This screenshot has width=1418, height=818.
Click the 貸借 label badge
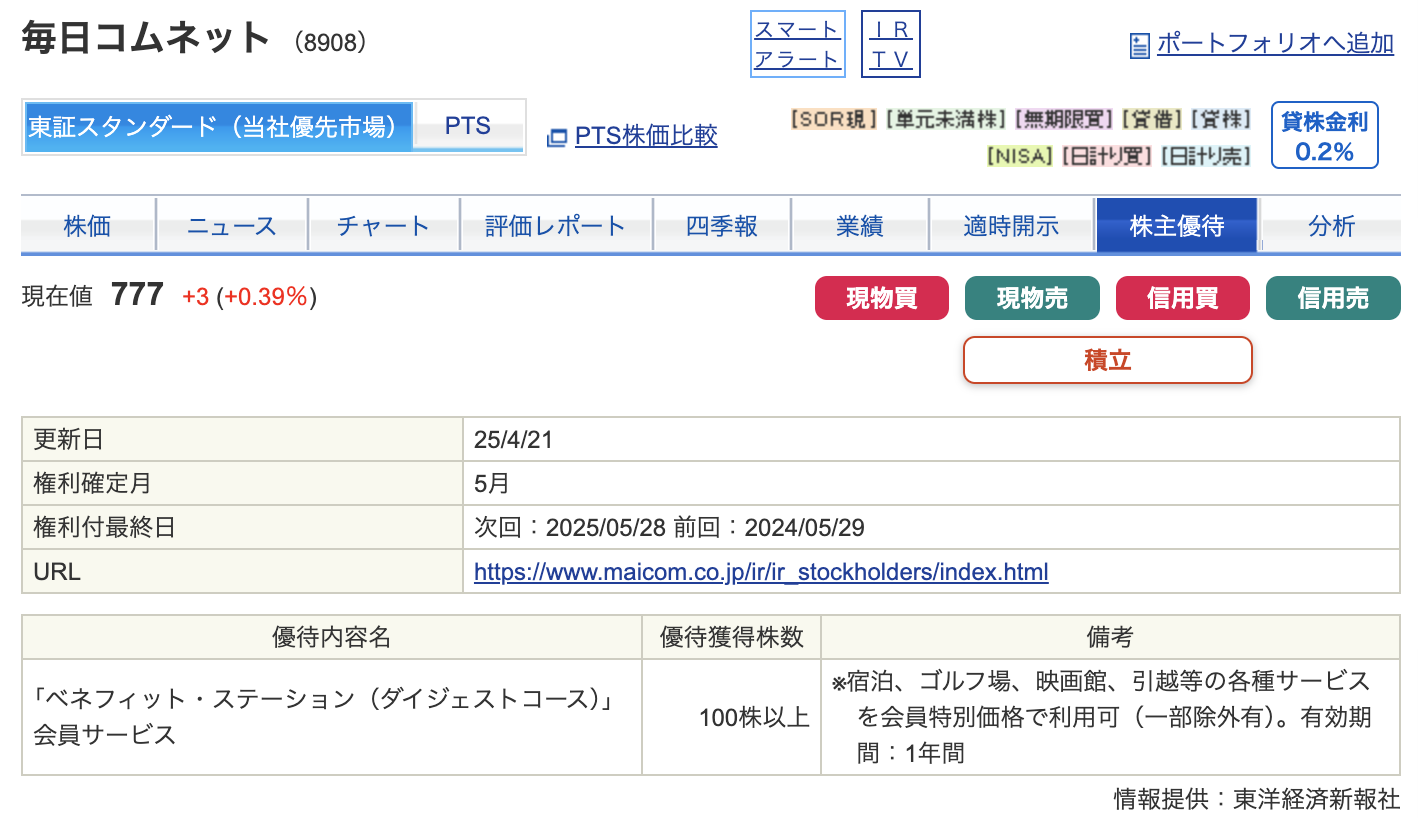tap(1153, 119)
